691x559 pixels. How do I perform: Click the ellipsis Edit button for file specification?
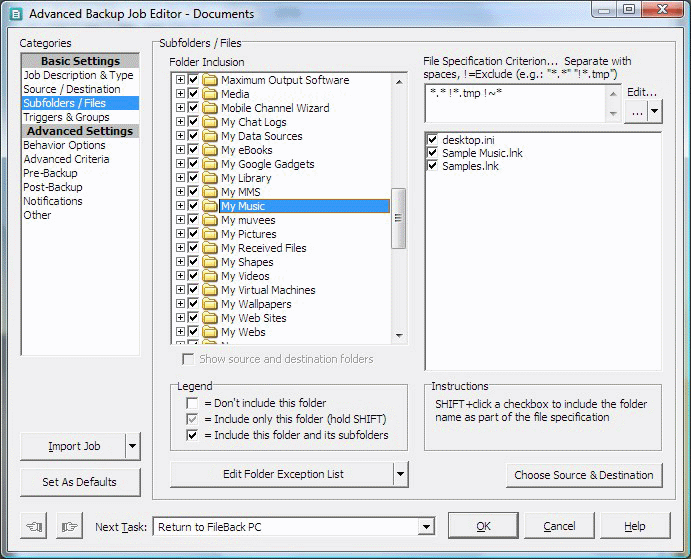tap(637, 112)
